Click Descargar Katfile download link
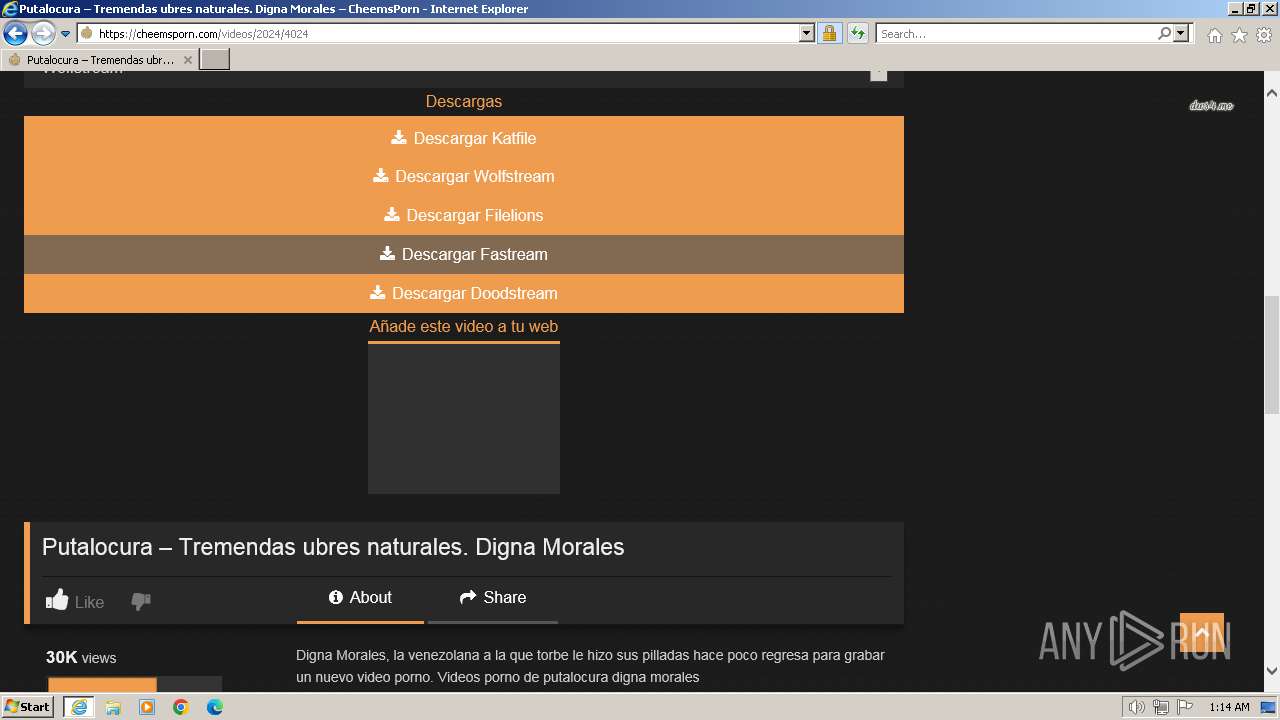This screenshot has width=1280, height=720. [x=464, y=138]
